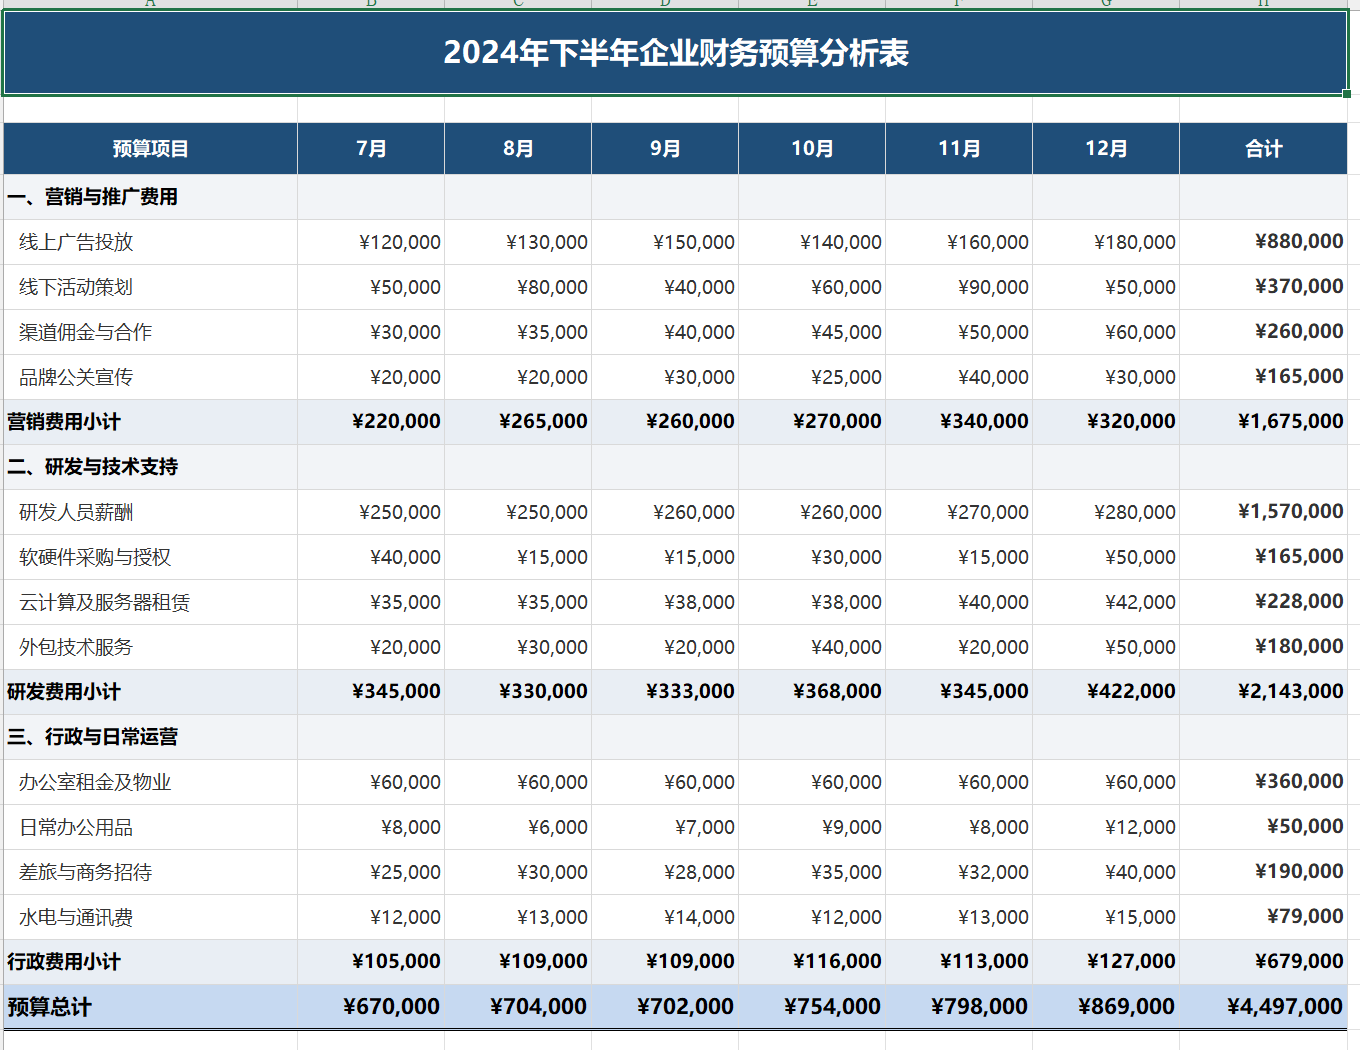Select the 研发费用小计 label cell
The image size is (1360, 1050).
150,692
